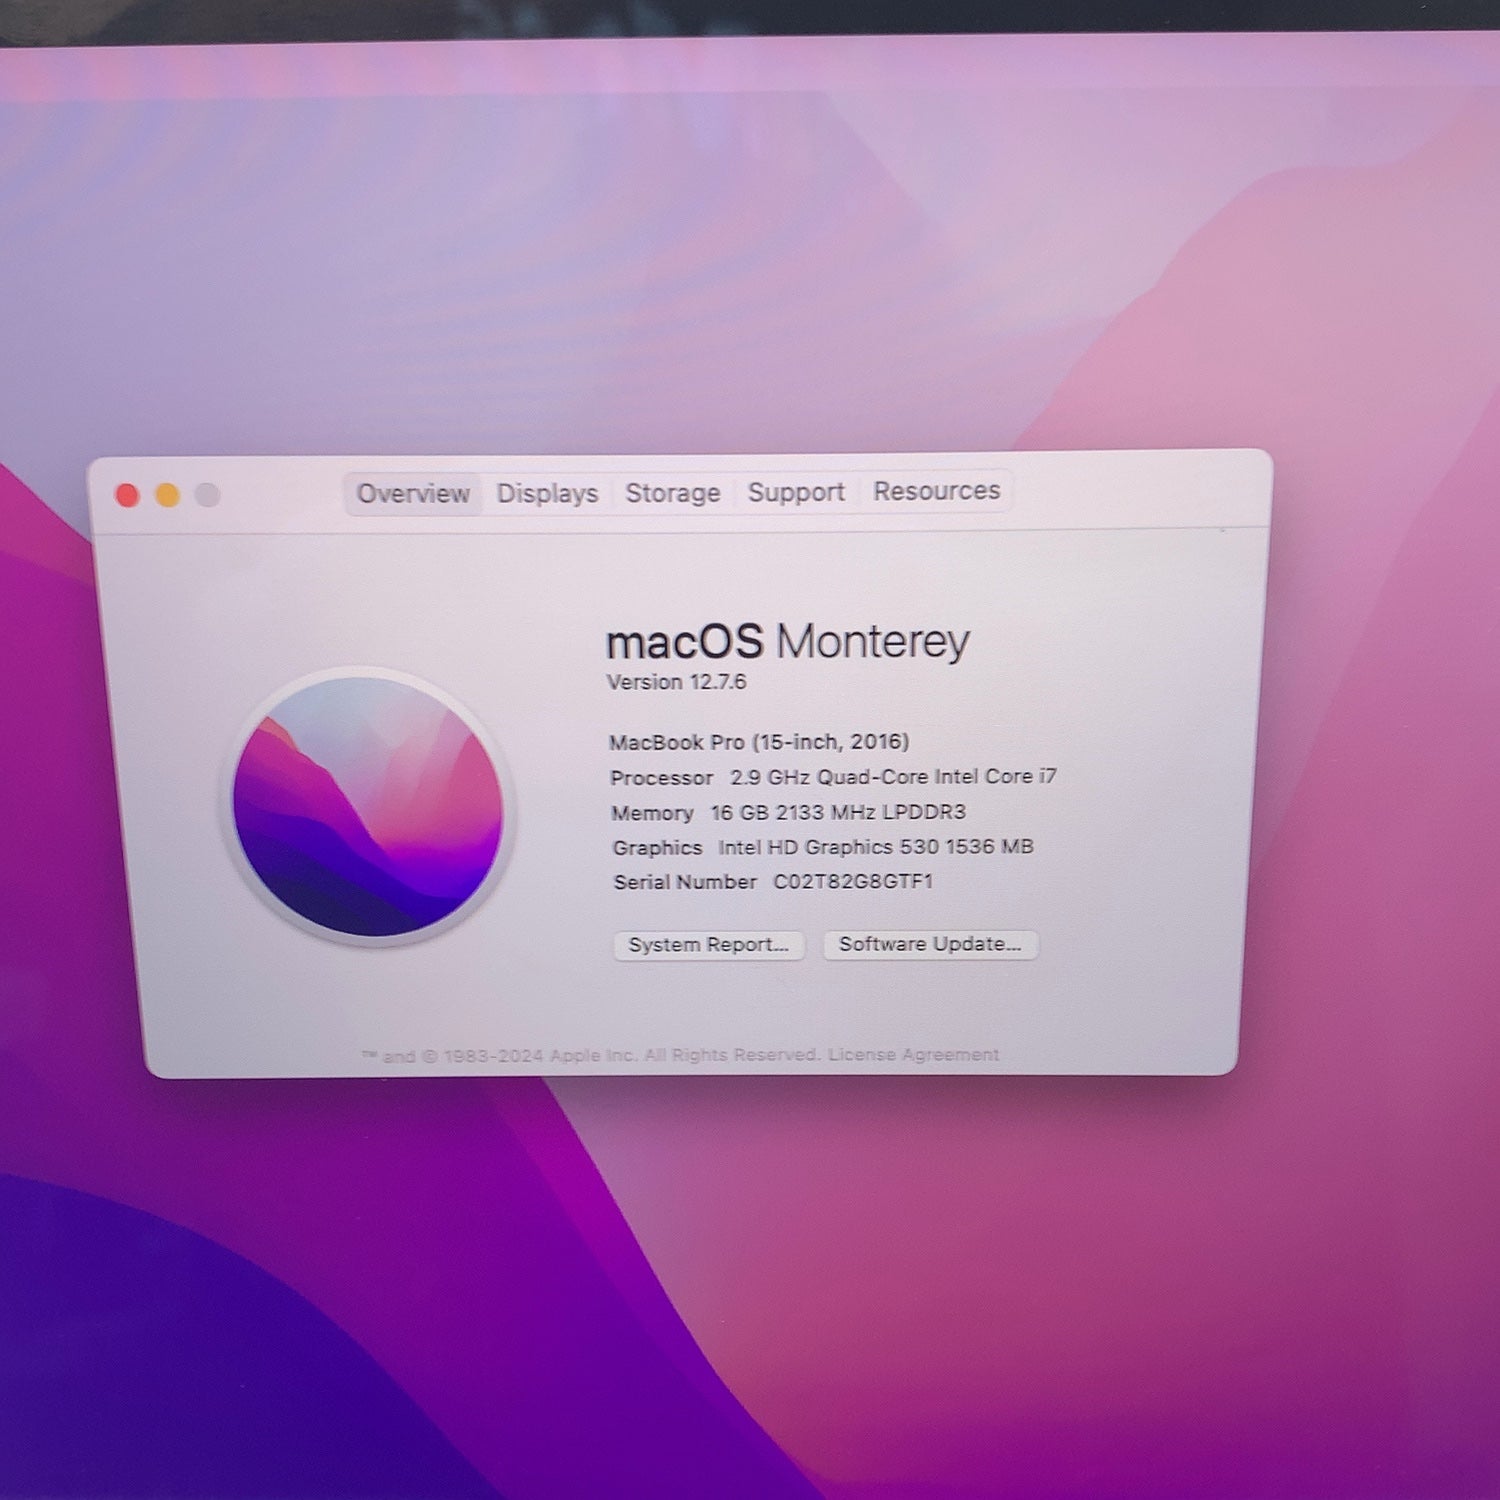Minimize the About This Mac window
The image size is (1500, 1500).
(x=167, y=495)
